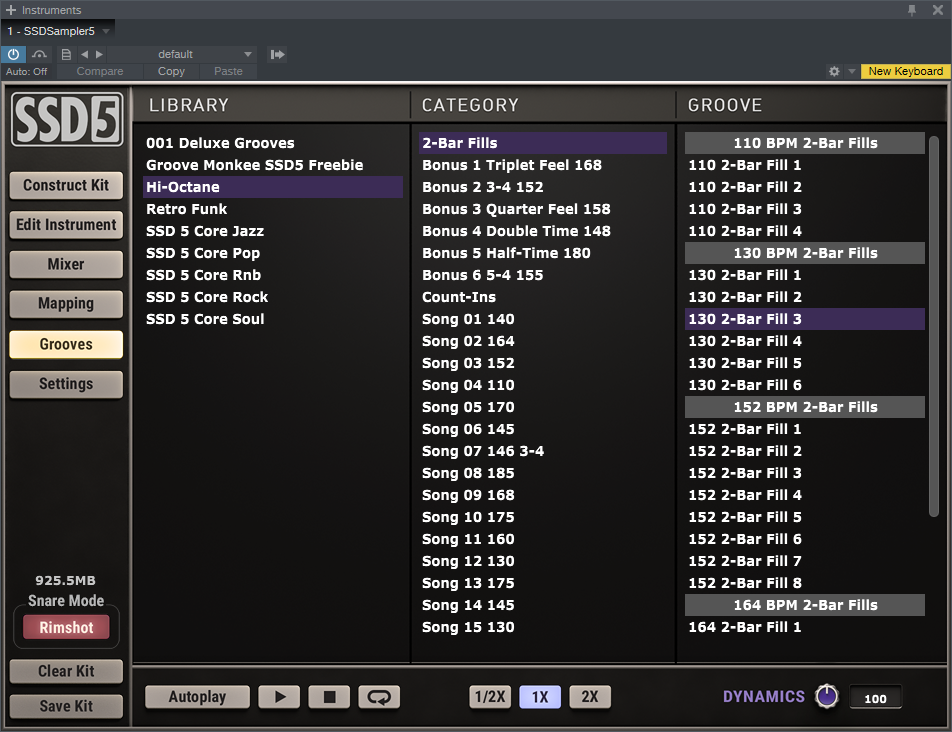Click the Dynamics value field 100
Image resolution: width=952 pixels, height=732 pixels.
[875, 698]
